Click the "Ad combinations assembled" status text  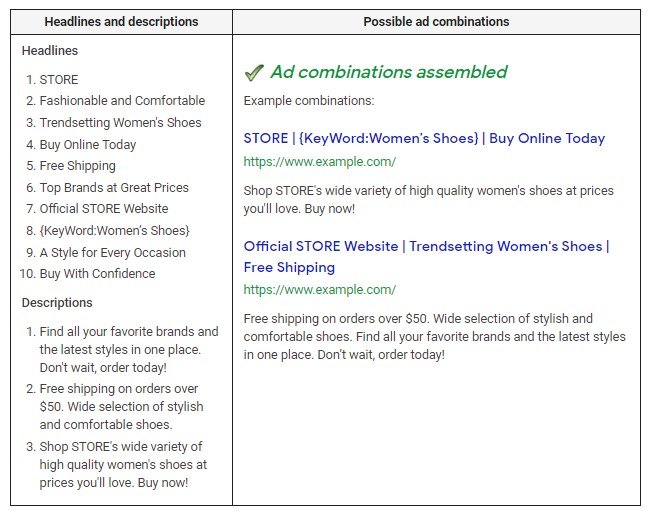(x=389, y=72)
